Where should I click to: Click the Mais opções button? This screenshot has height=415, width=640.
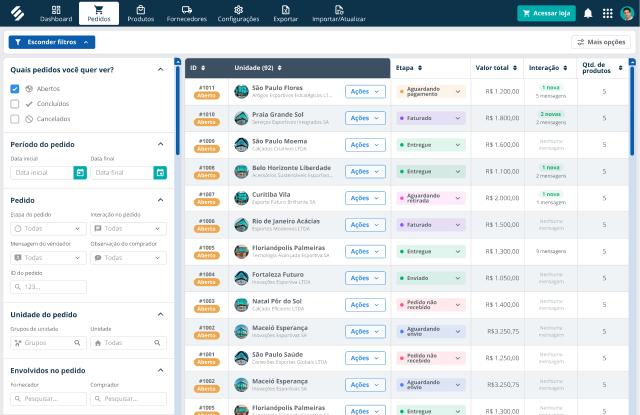pos(601,42)
